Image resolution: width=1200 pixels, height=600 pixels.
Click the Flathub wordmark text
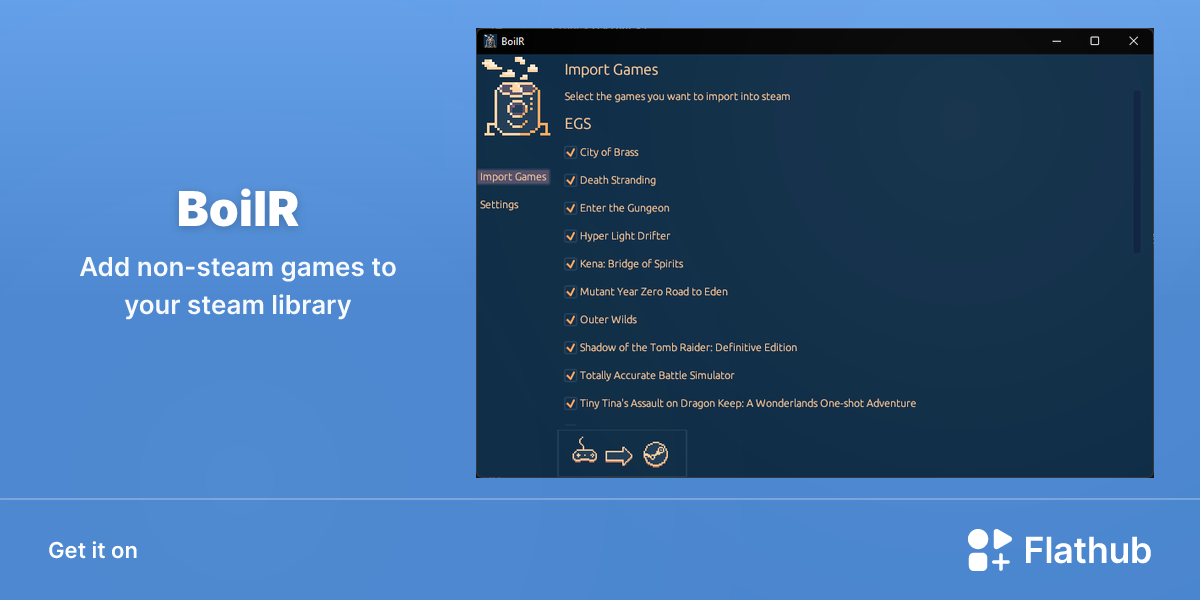(x=1088, y=551)
